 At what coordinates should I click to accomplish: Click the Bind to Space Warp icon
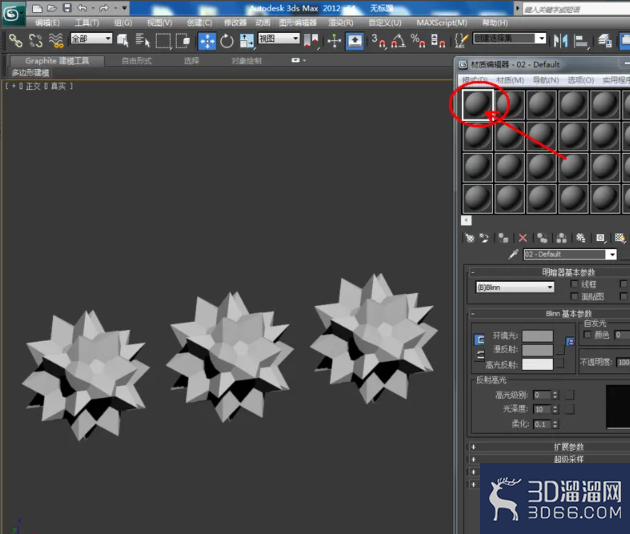click(x=56, y=41)
